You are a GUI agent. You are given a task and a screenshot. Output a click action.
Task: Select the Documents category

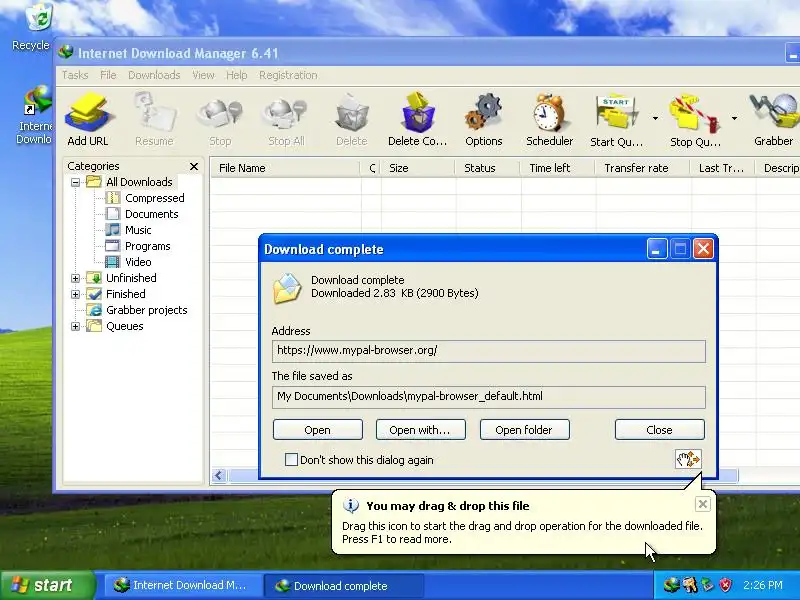point(151,214)
